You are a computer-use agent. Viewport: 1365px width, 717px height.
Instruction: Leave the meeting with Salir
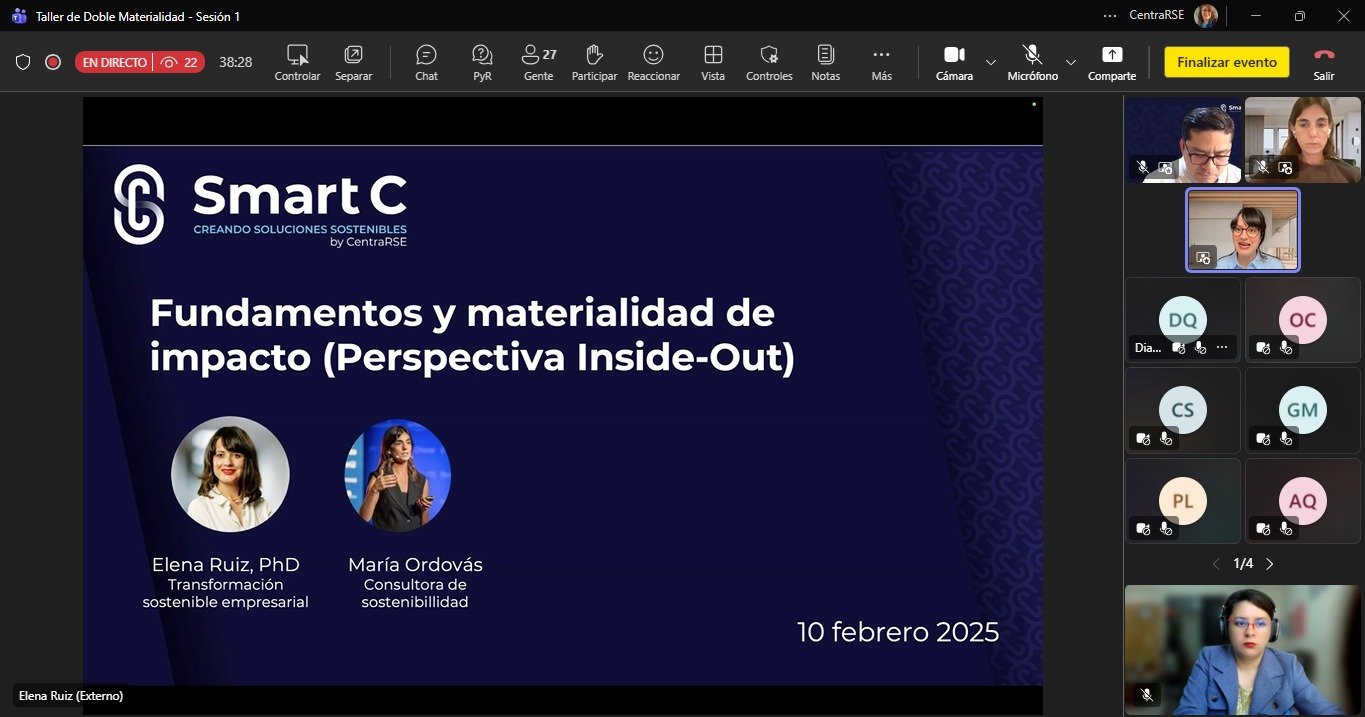click(1324, 62)
